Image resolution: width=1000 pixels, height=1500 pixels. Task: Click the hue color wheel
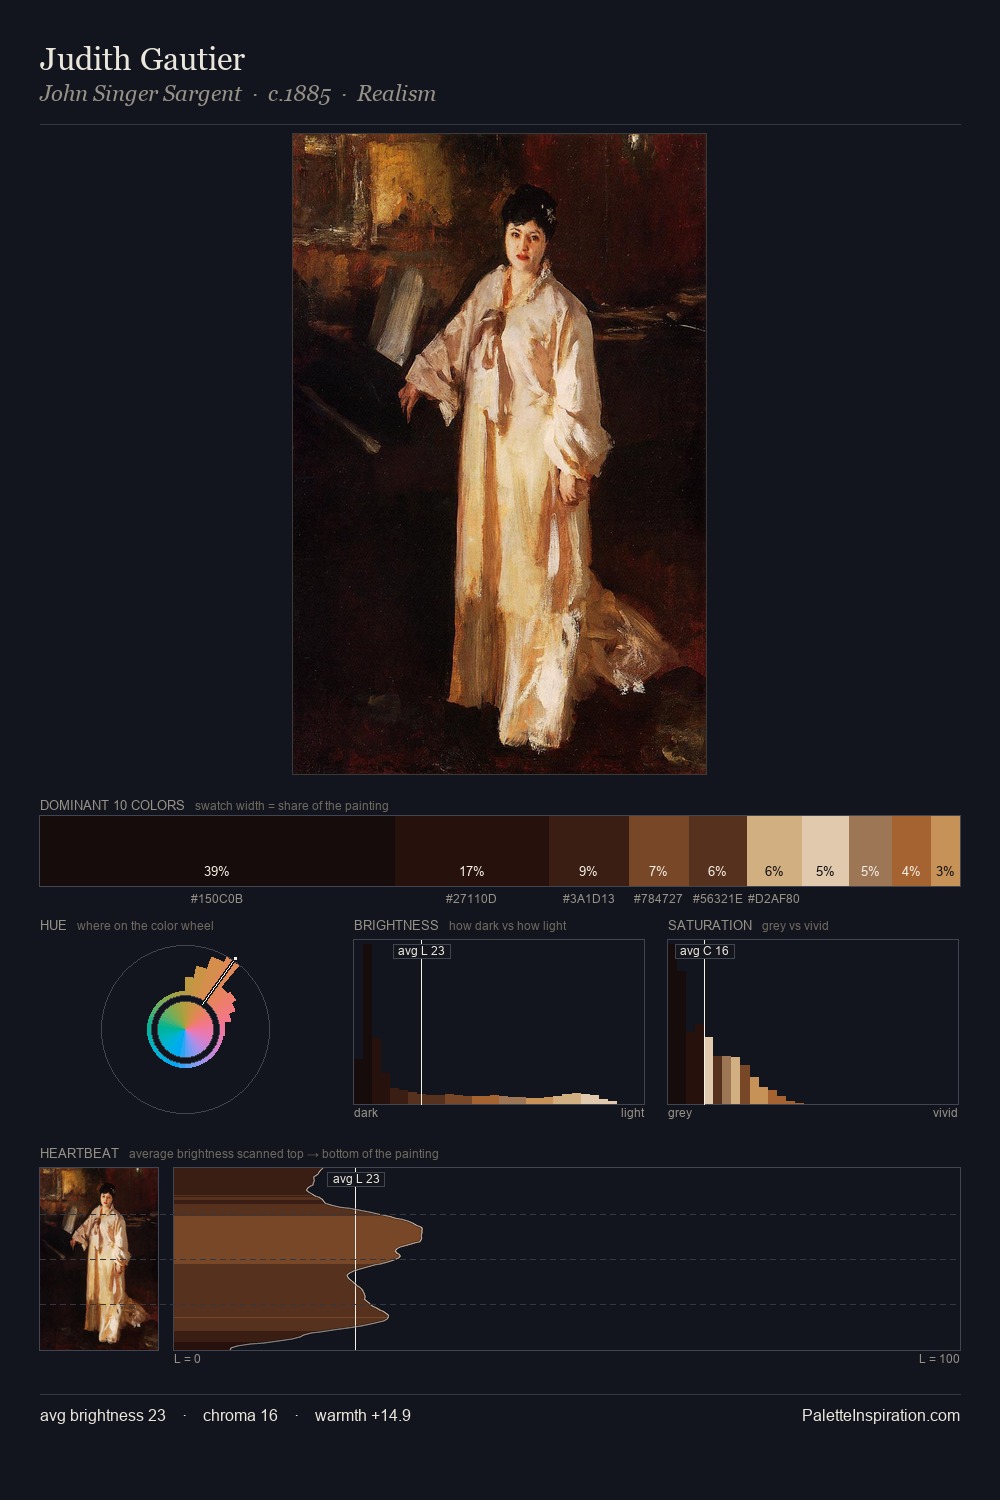185,1029
